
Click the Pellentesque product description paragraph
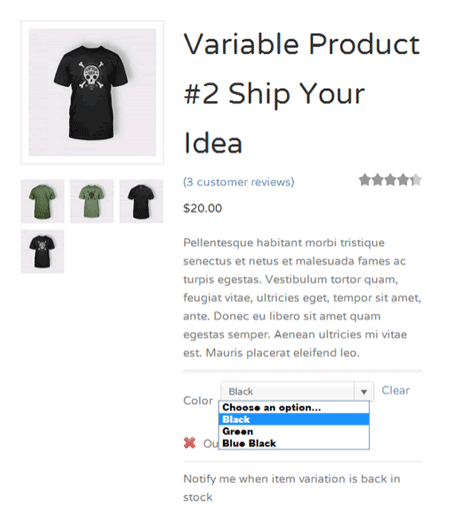tap(302, 298)
